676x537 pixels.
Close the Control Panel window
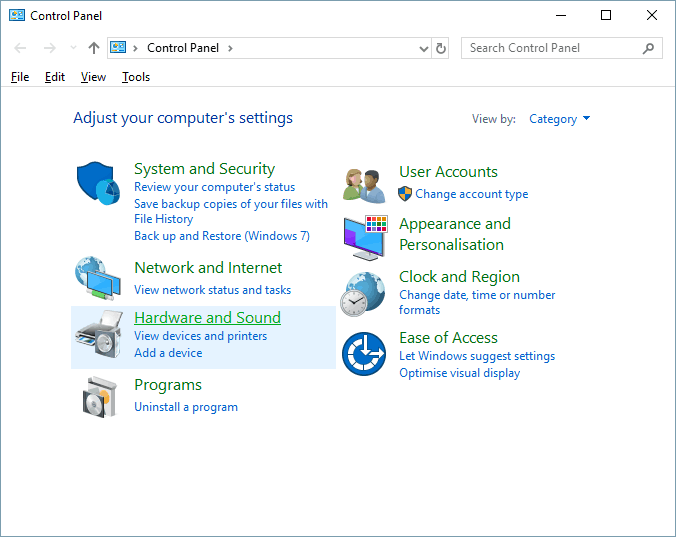651,16
